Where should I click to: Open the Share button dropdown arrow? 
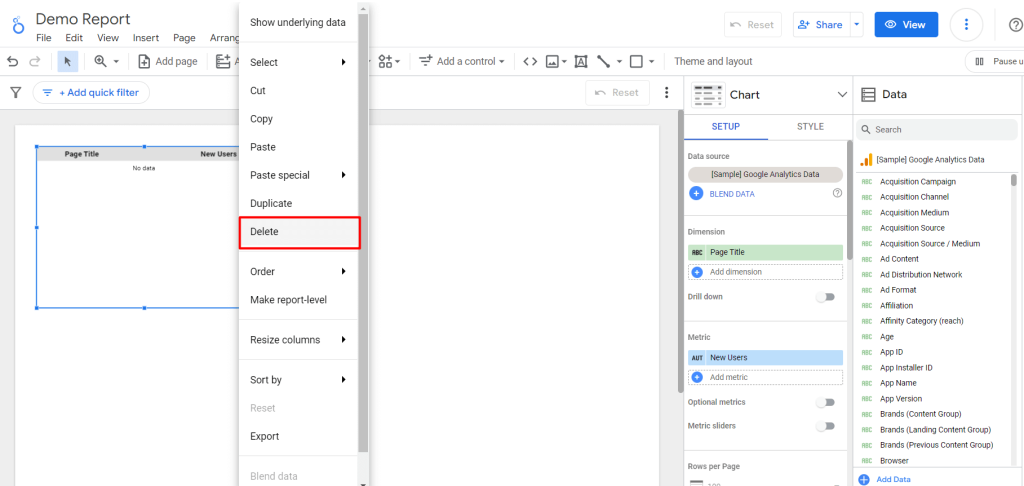click(857, 25)
